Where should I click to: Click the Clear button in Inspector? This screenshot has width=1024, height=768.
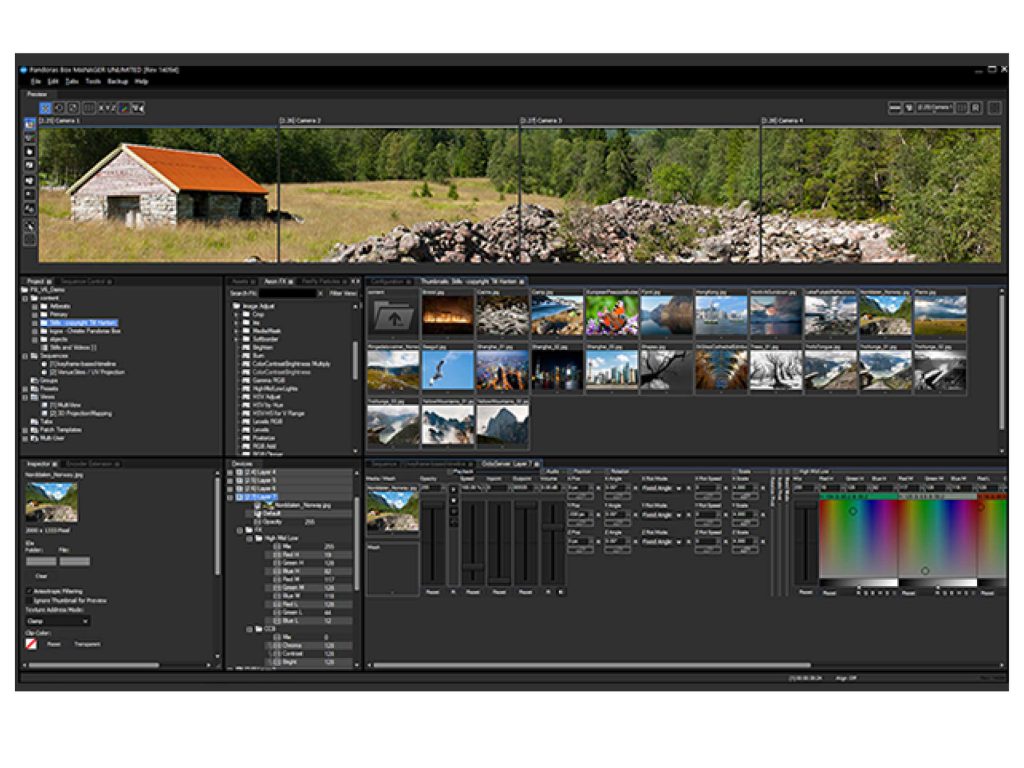(x=41, y=576)
